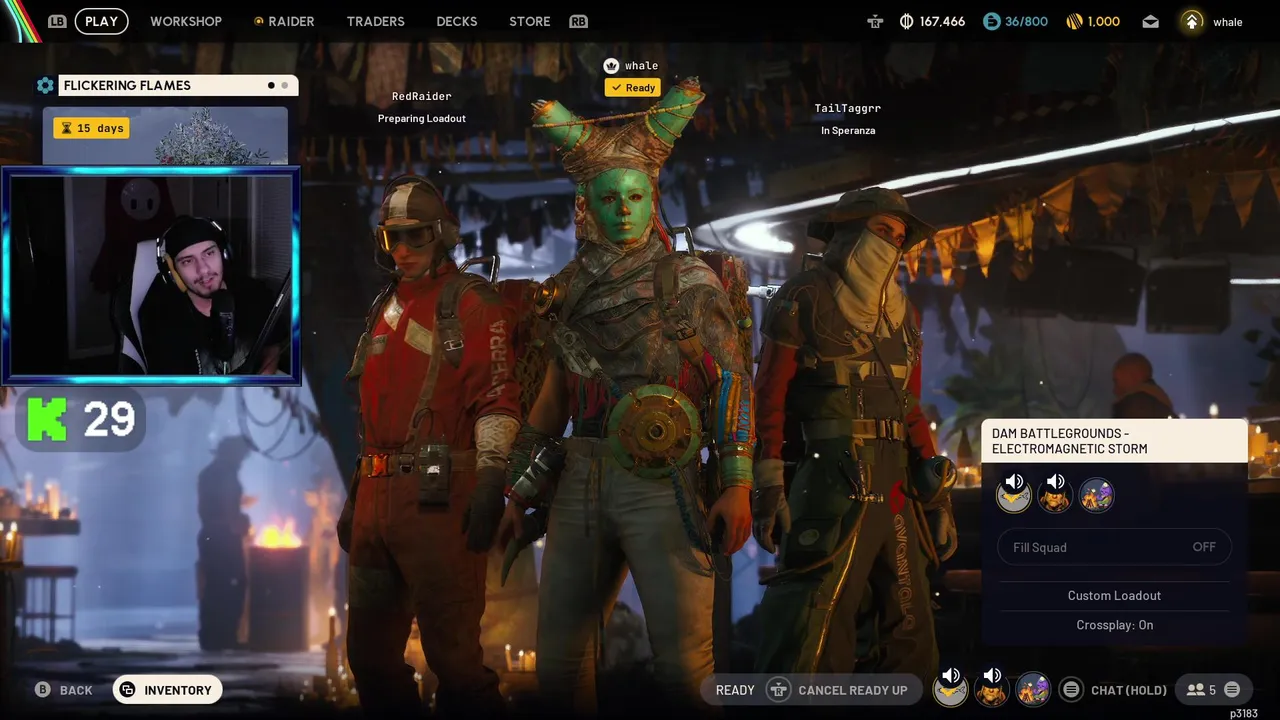Viewport: 1280px width, 720px height.
Task: Click the webcam overlay feed
Action: pyautogui.click(x=151, y=276)
